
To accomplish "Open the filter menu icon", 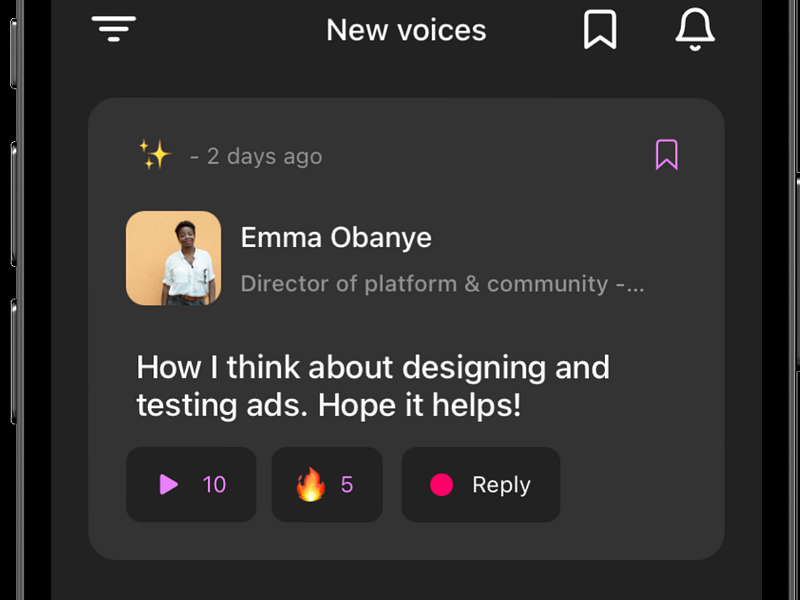I will coord(113,29).
